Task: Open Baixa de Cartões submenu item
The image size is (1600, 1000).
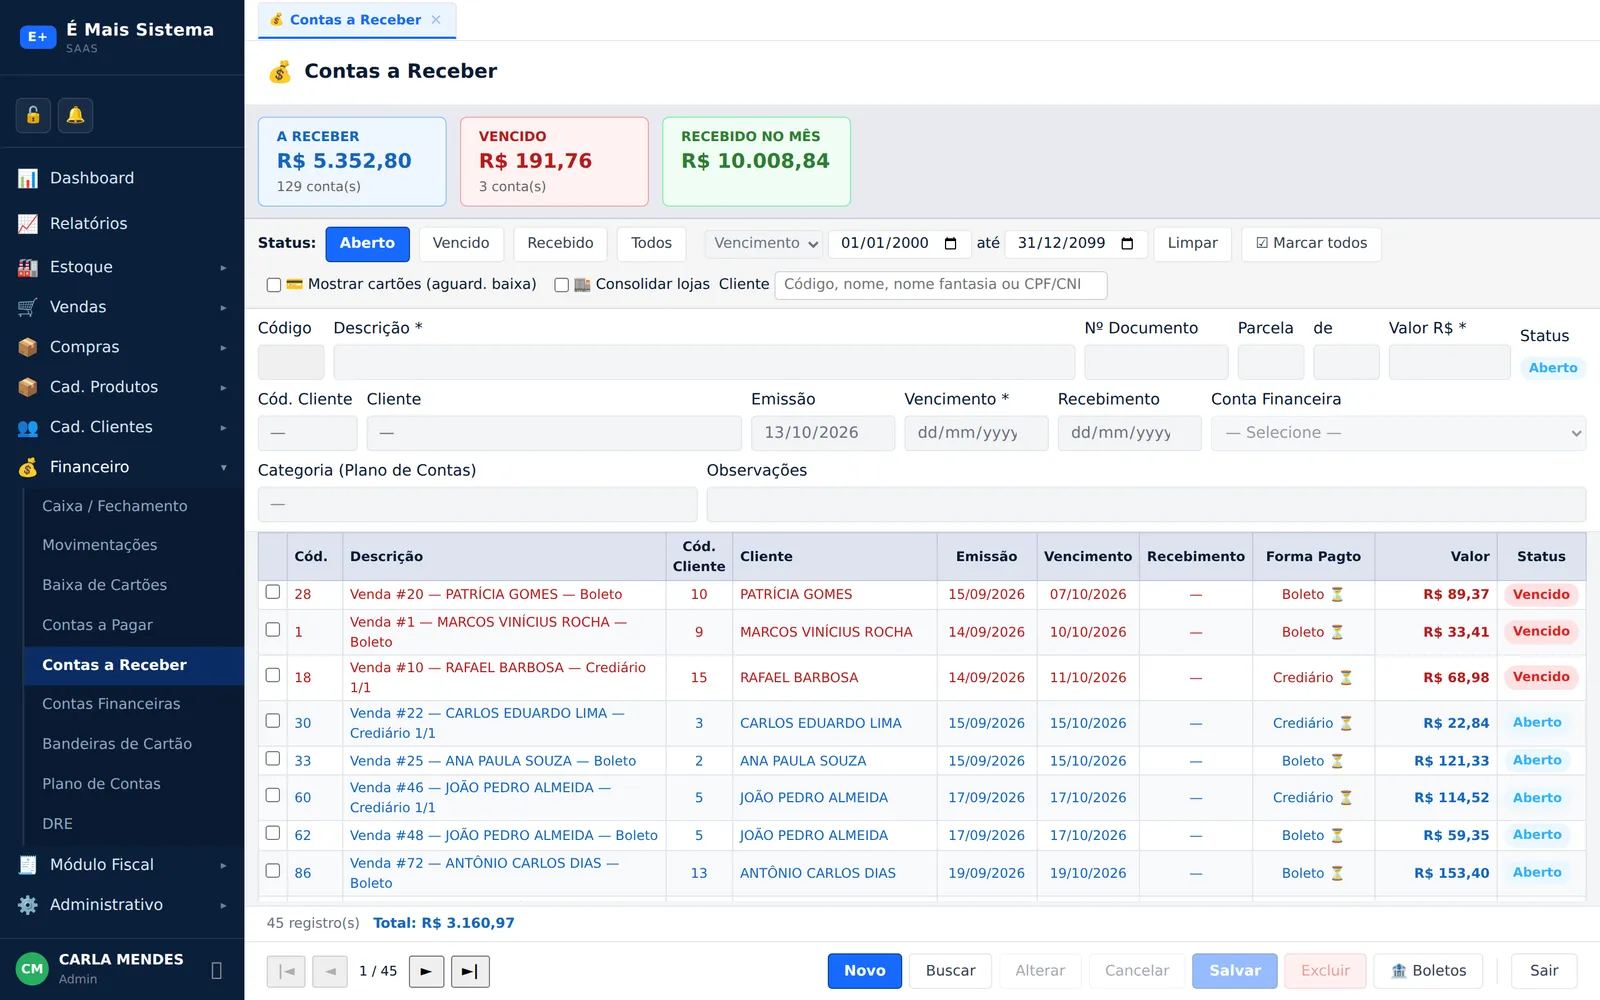Action: tap(133, 585)
